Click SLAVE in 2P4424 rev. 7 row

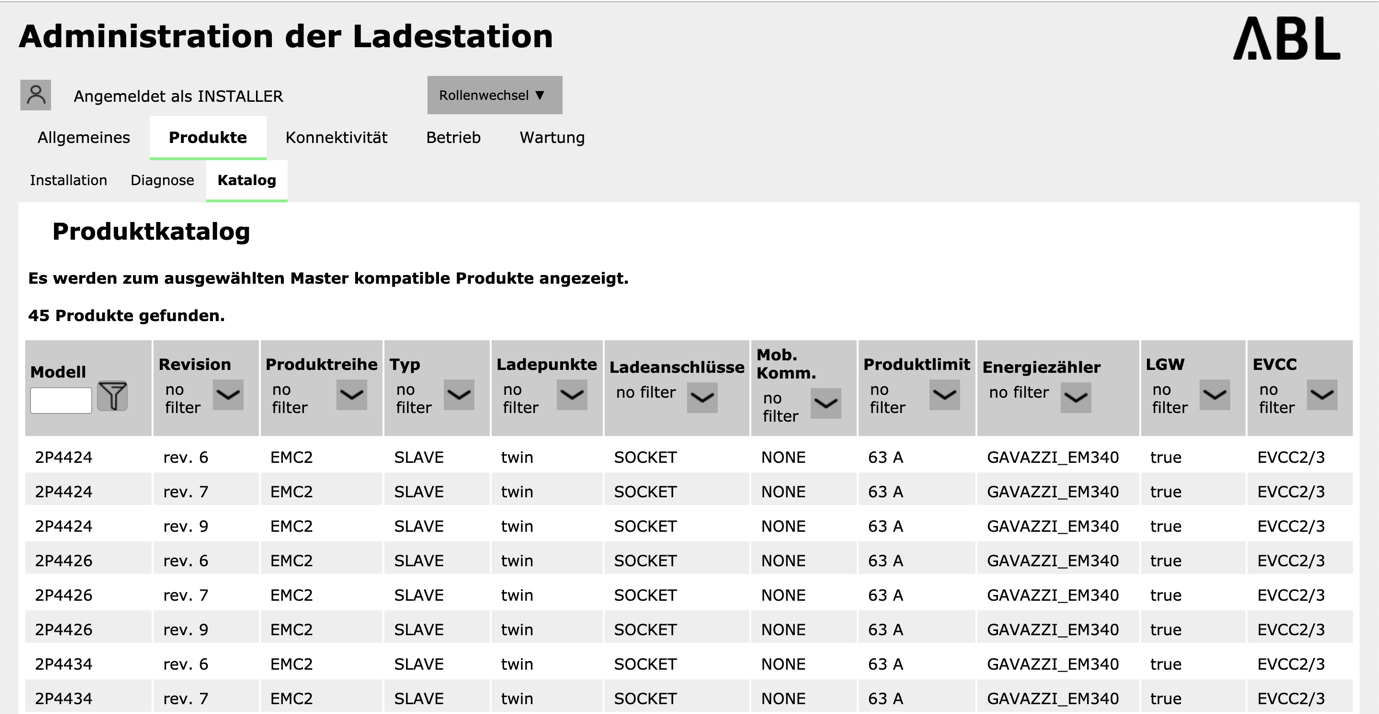click(419, 491)
